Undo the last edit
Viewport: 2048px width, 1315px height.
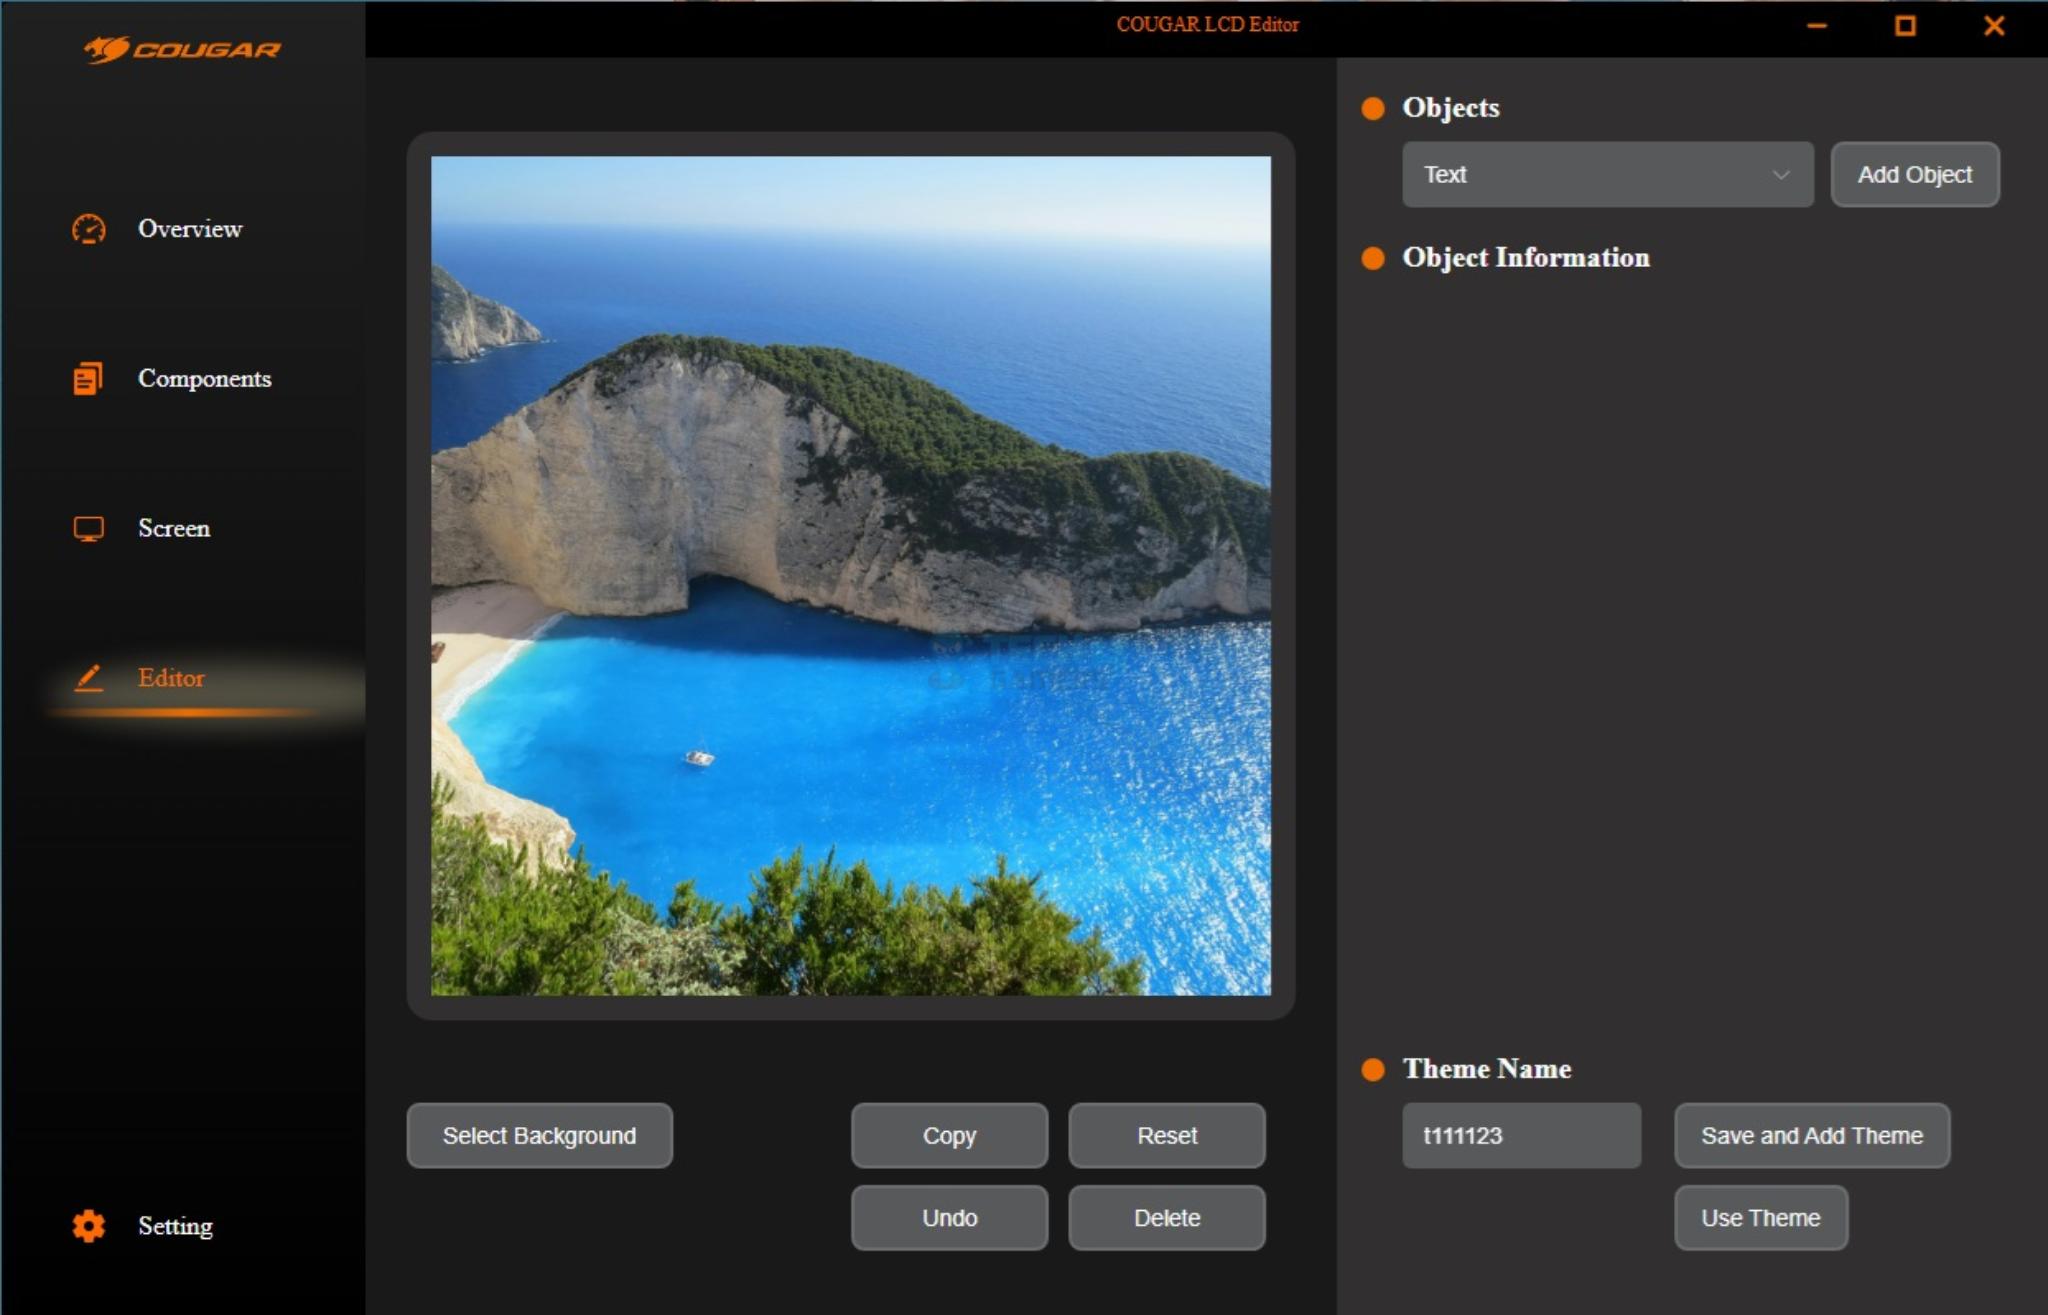click(x=949, y=1218)
